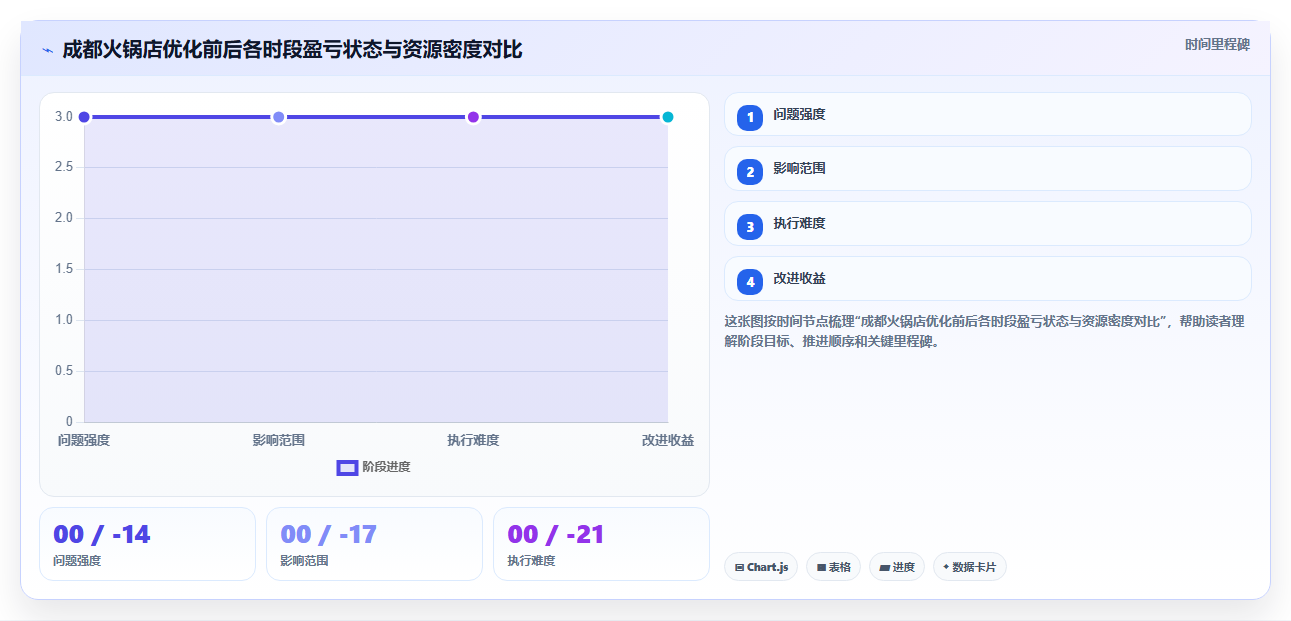
Task: Select the 问题强度 chart data point
Action: point(84,117)
